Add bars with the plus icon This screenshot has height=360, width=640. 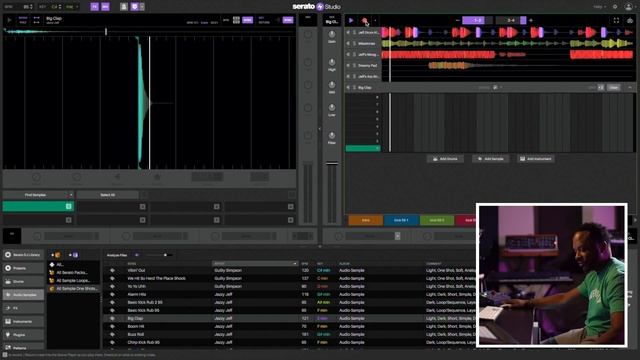tap(531, 20)
